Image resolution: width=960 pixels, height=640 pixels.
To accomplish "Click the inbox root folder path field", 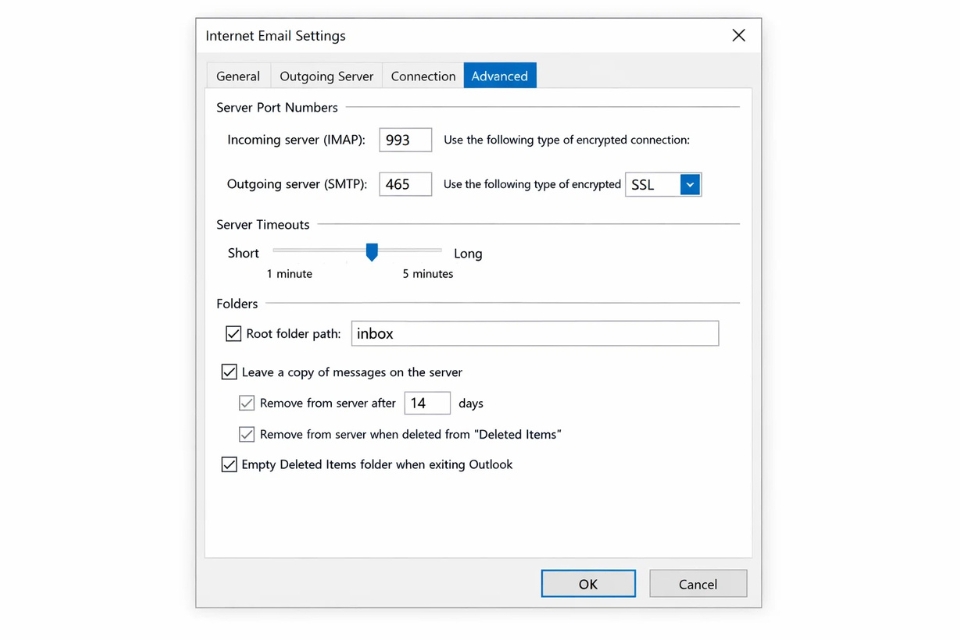I will coord(534,333).
